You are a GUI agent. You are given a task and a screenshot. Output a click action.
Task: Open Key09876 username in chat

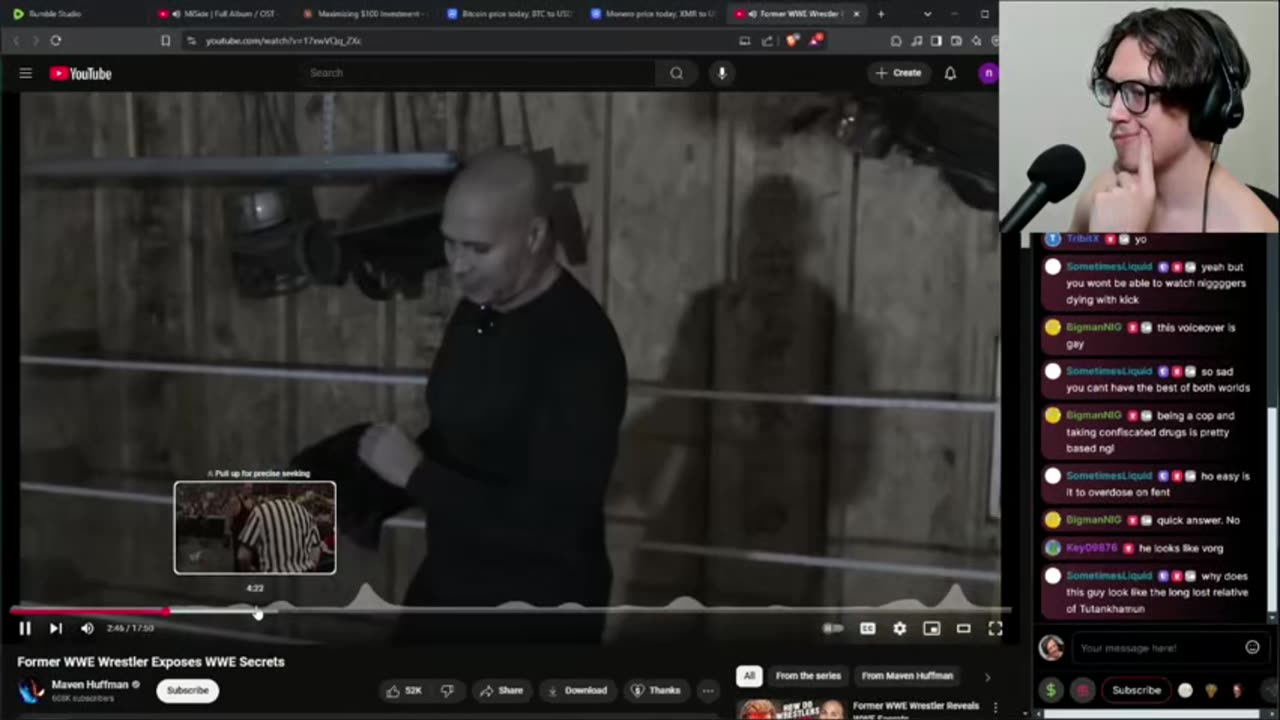[1093, 548]
